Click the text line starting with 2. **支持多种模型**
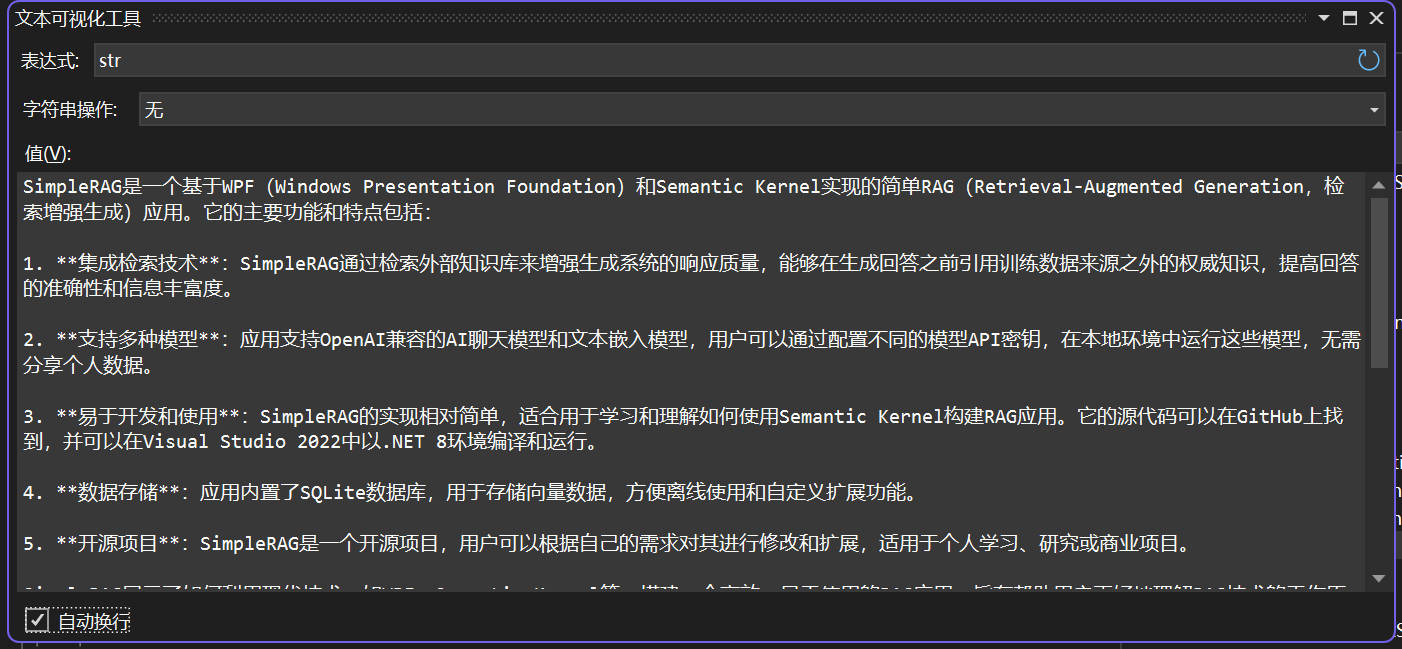The height and width of the screenshot is (649, 1402). click(x=692, y=341)
